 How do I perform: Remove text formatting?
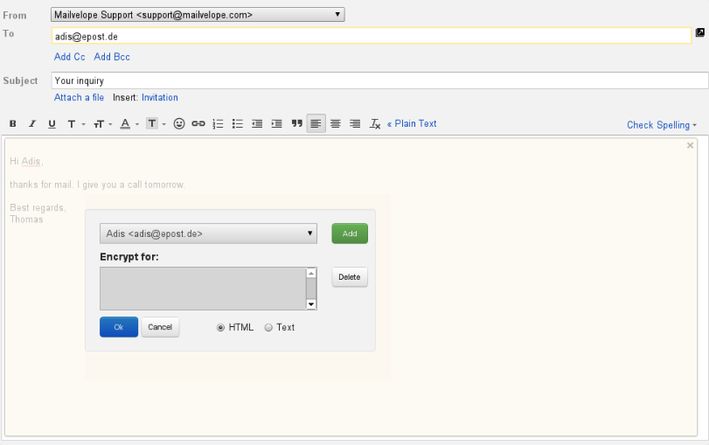coord(375,123)
